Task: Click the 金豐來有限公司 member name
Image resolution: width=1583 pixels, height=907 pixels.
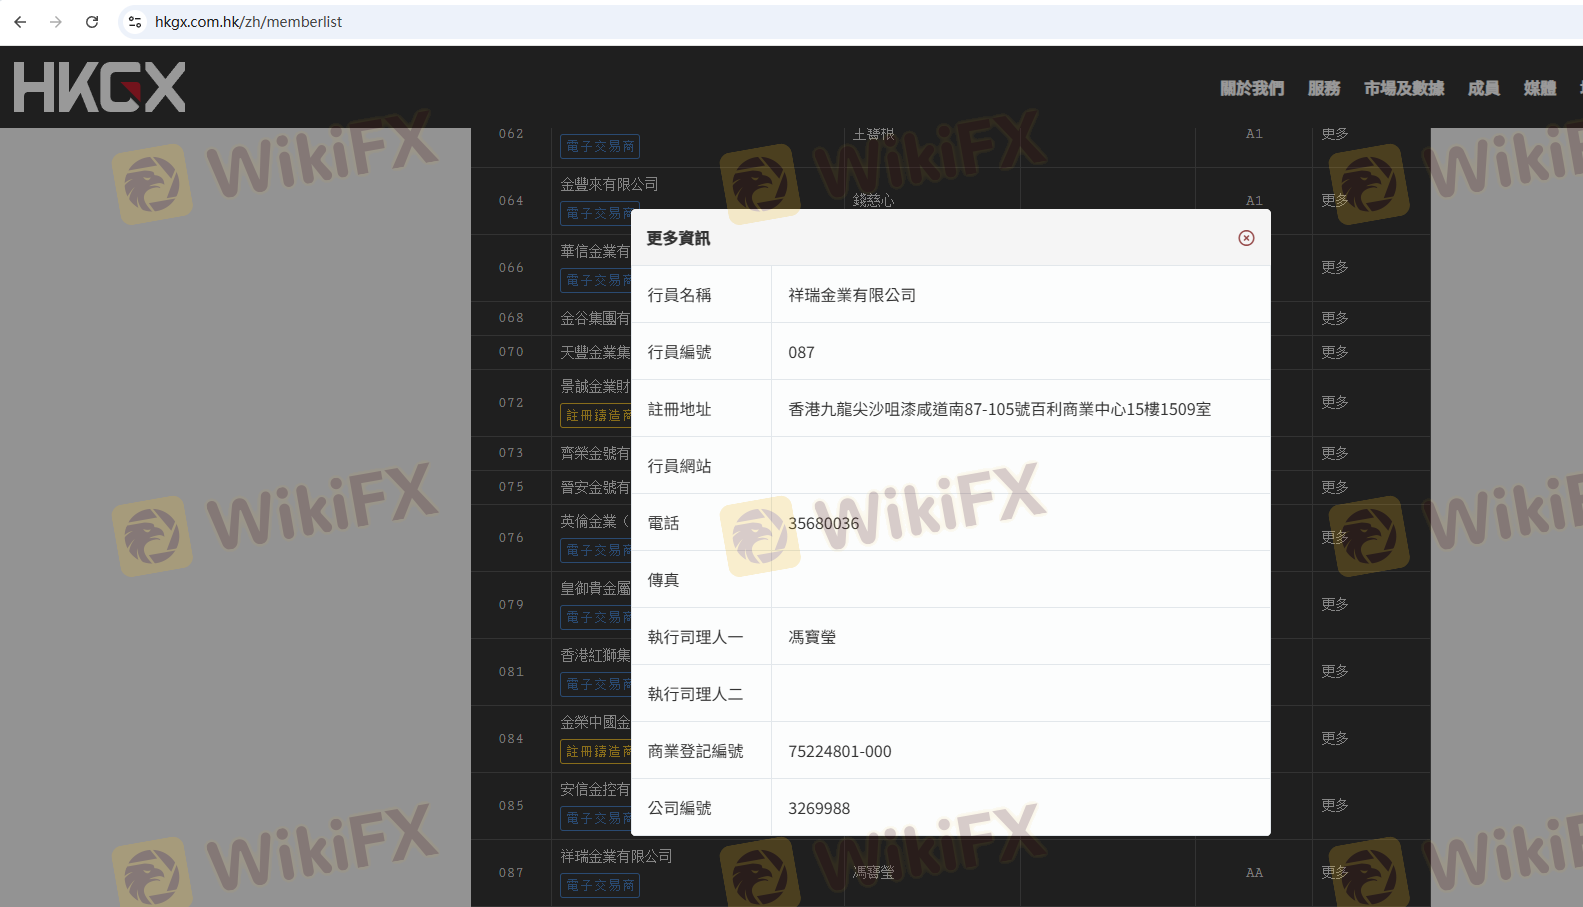Action: pyautogui.click(x=609, y=184)
